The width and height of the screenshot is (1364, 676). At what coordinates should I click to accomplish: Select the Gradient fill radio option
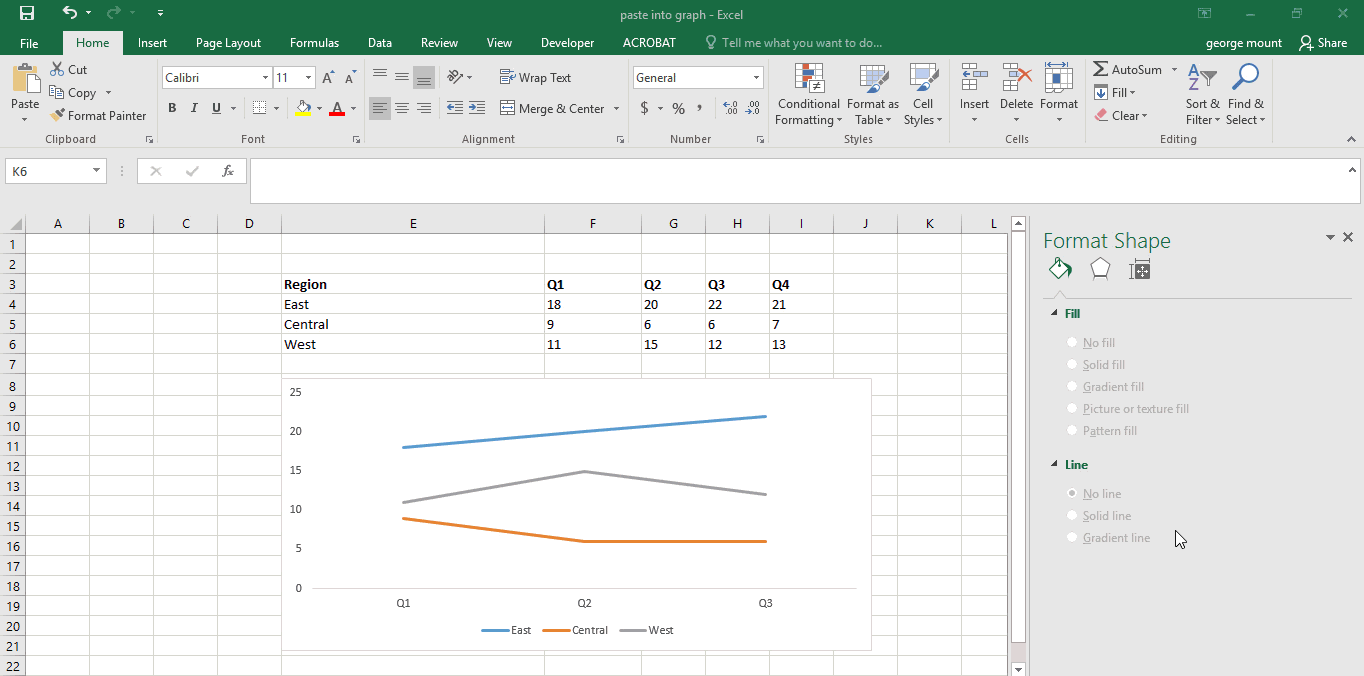(1073, 387)
